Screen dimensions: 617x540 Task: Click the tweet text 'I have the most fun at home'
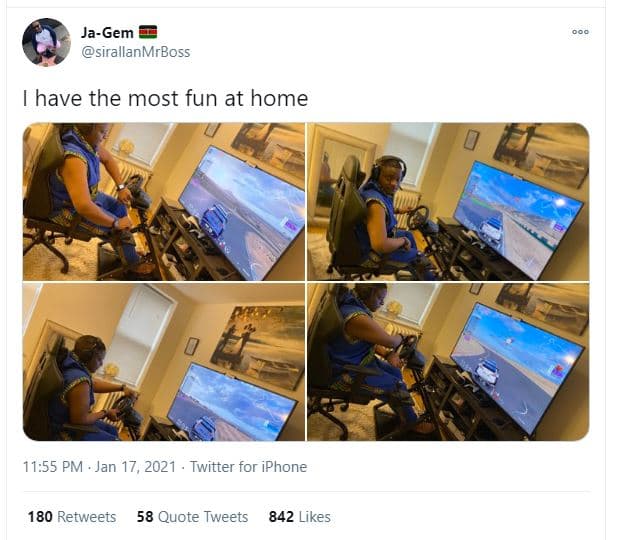point(165,98)
